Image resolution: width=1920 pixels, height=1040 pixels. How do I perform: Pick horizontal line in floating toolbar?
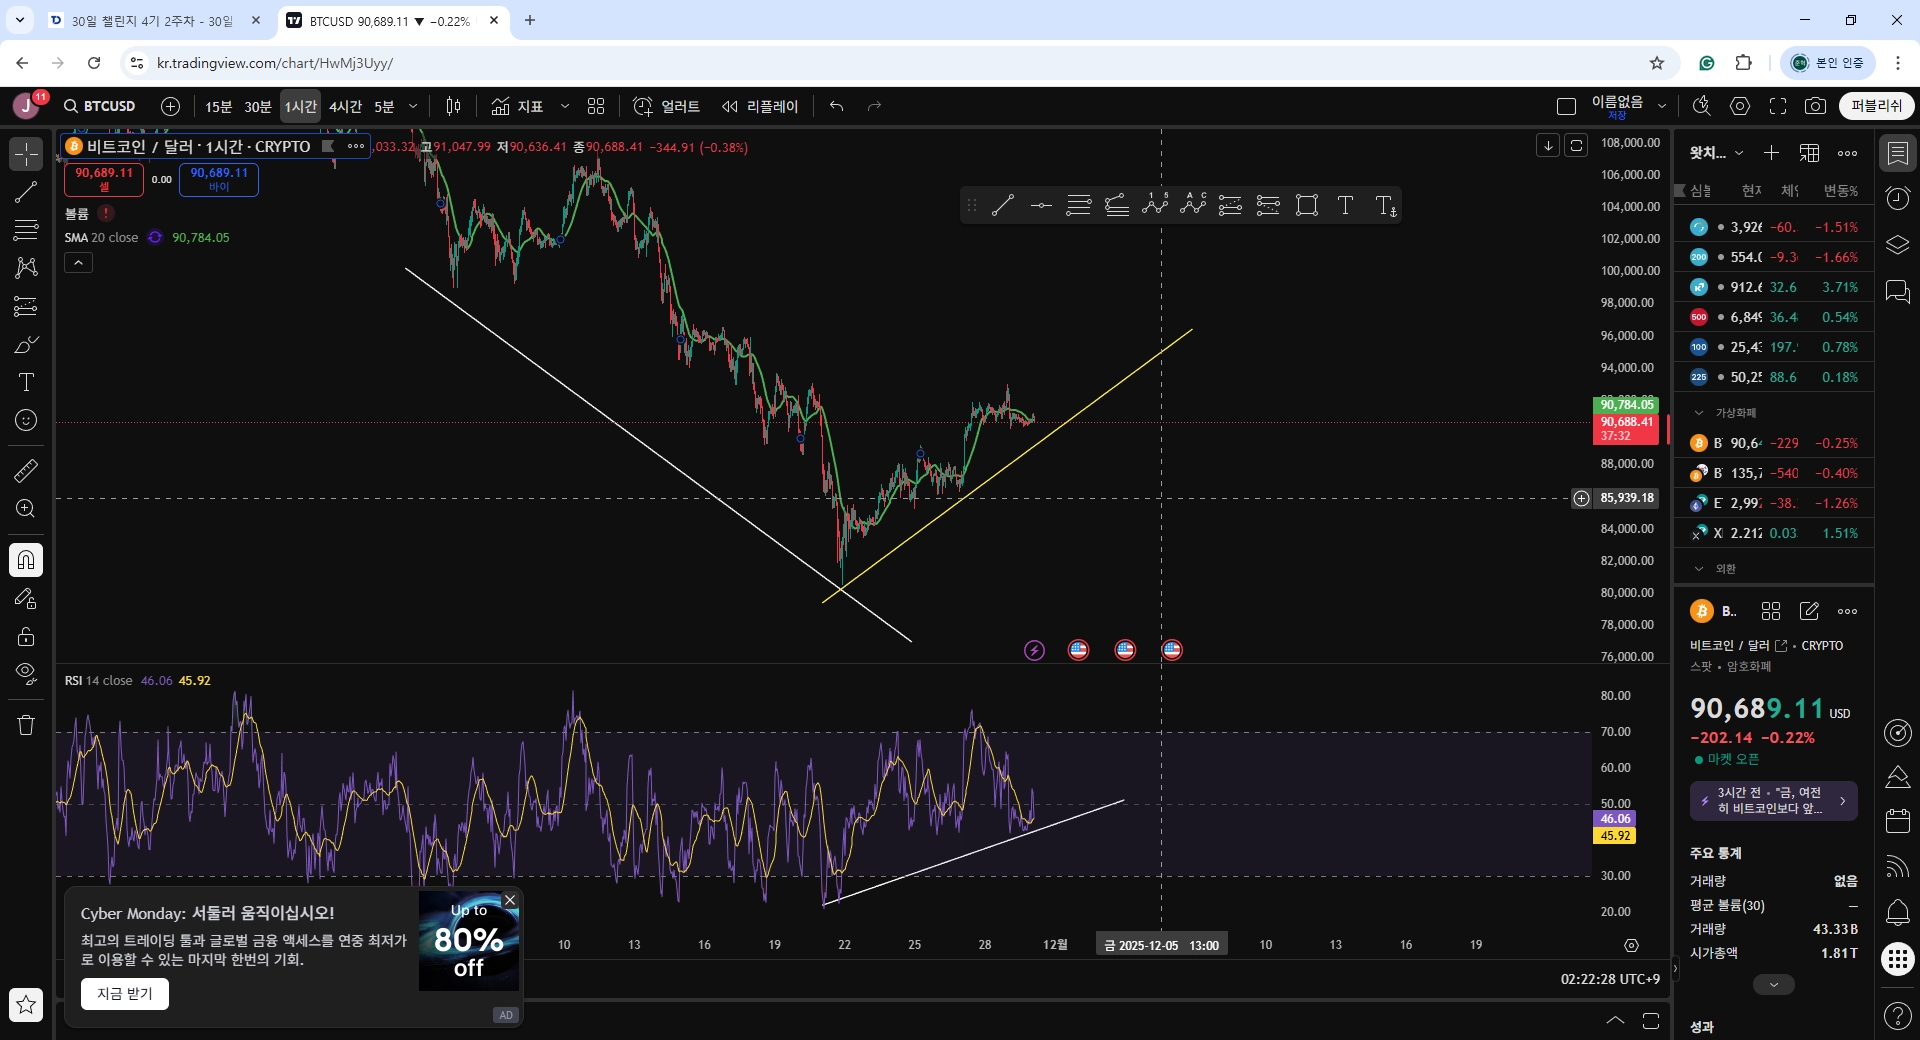click(1041, 206)
